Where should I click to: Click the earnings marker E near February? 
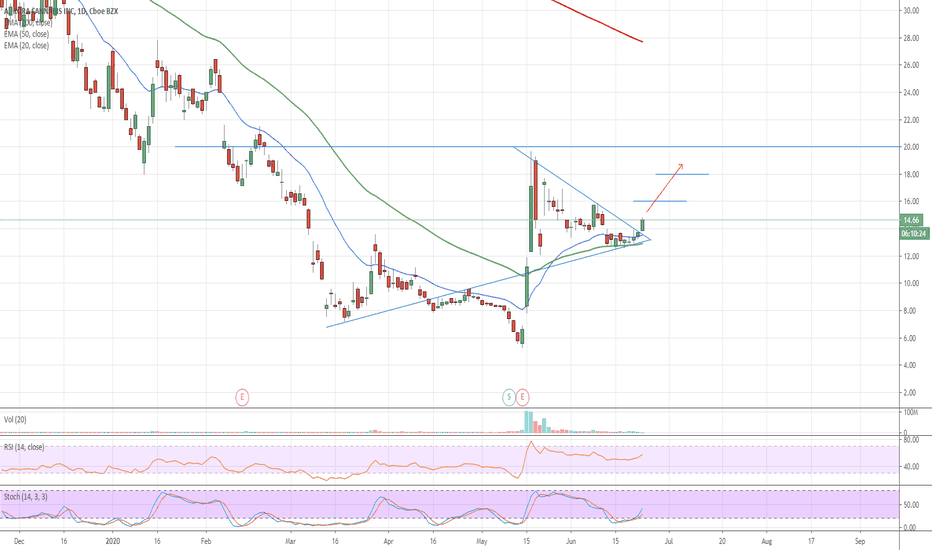pyautogui.click(x=242, y=397)
